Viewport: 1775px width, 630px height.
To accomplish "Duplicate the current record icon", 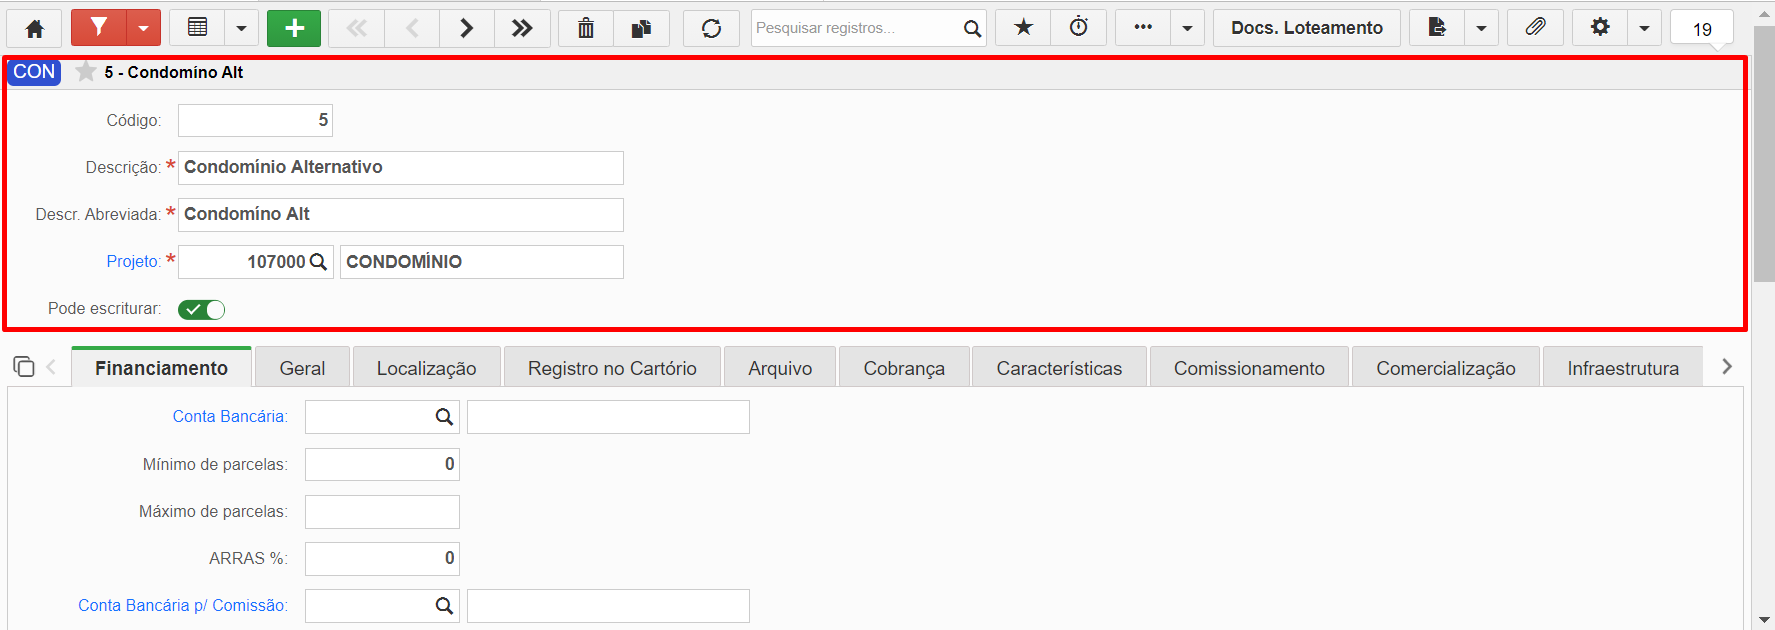I will [x=641, y=28].
